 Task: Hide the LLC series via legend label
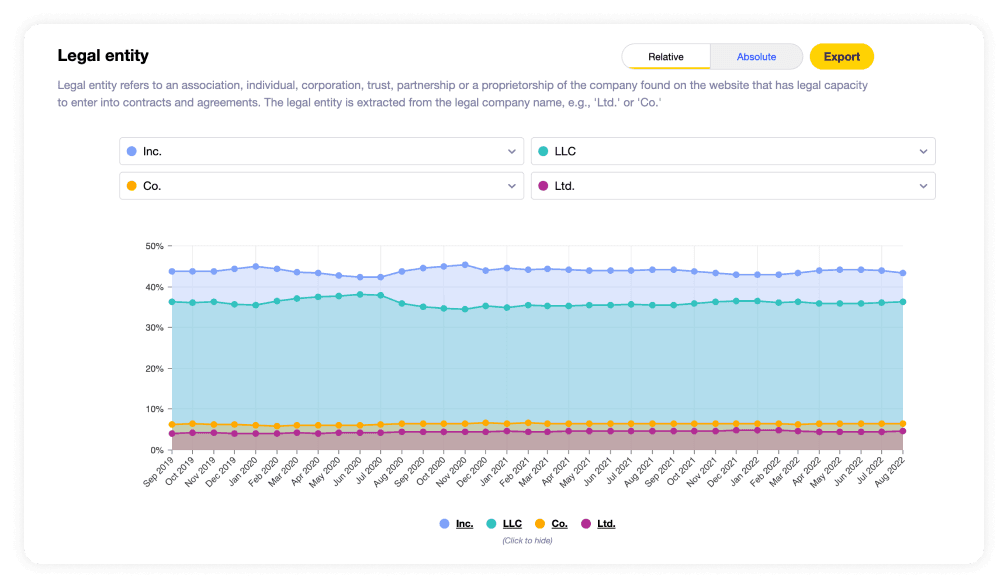[x=512, y=524]
